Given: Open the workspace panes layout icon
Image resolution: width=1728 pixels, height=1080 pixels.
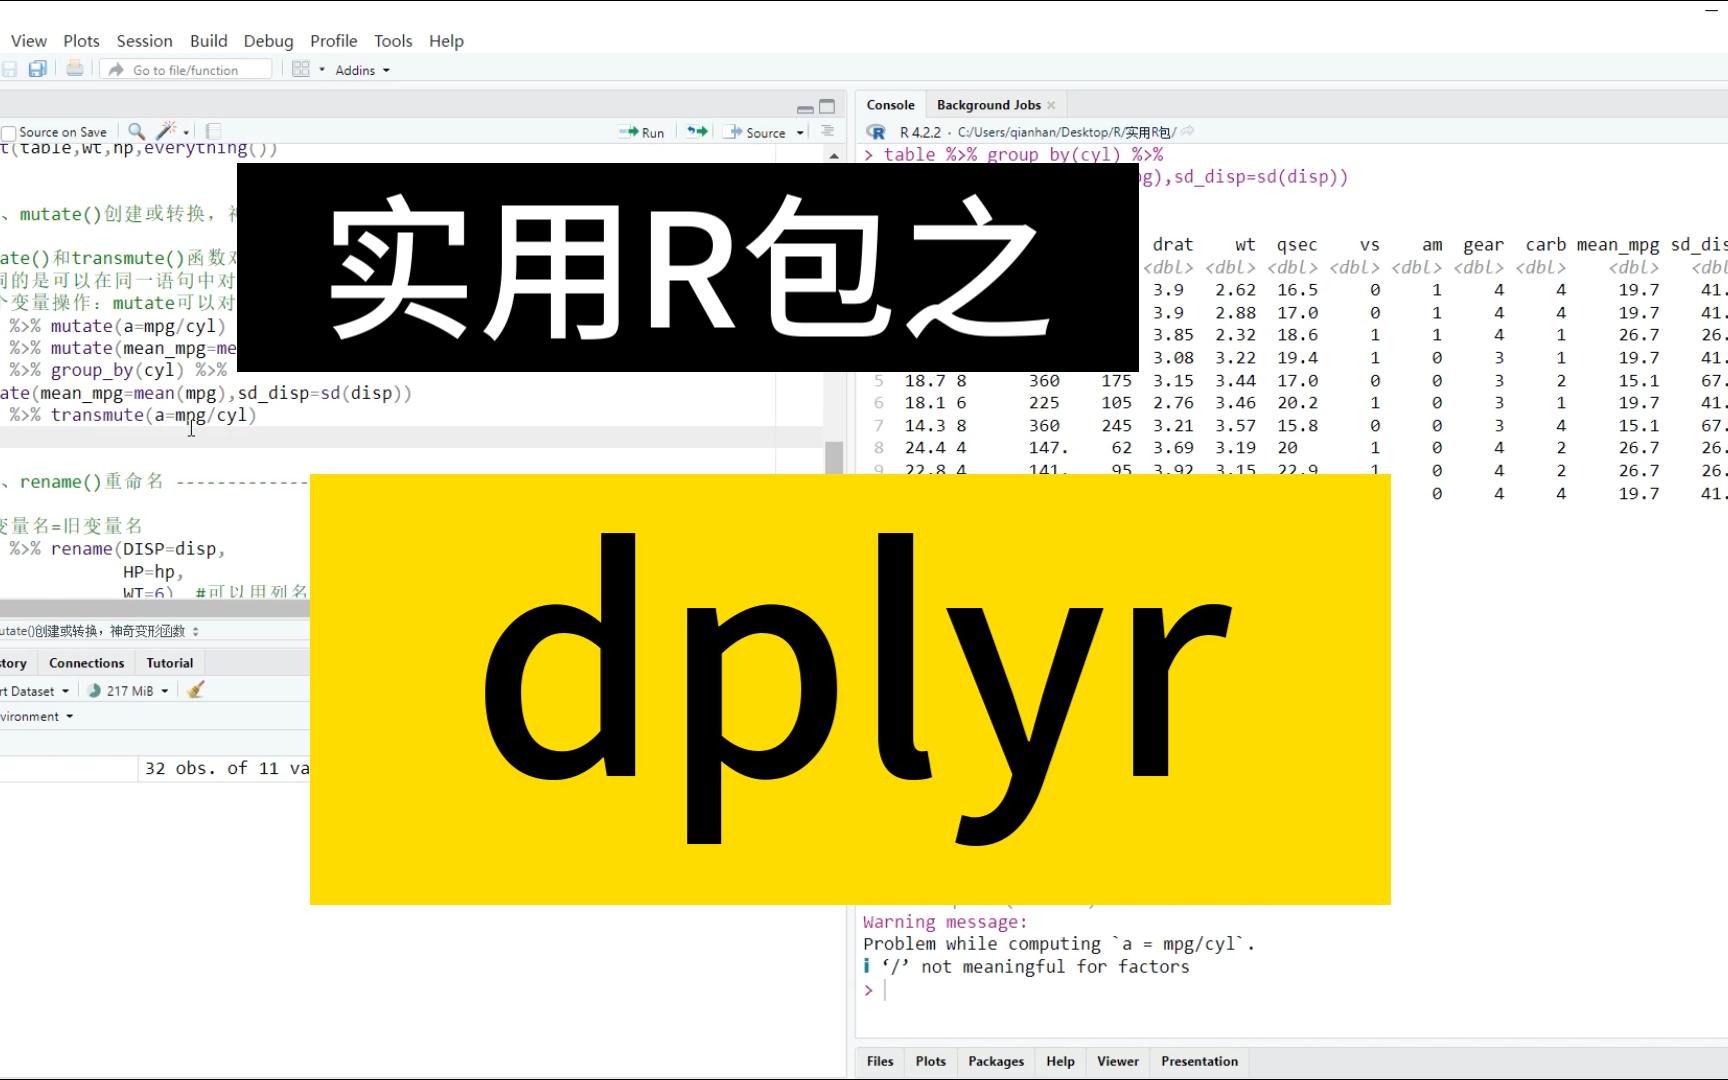Looking at the screenshot, I should click(300, 69).
